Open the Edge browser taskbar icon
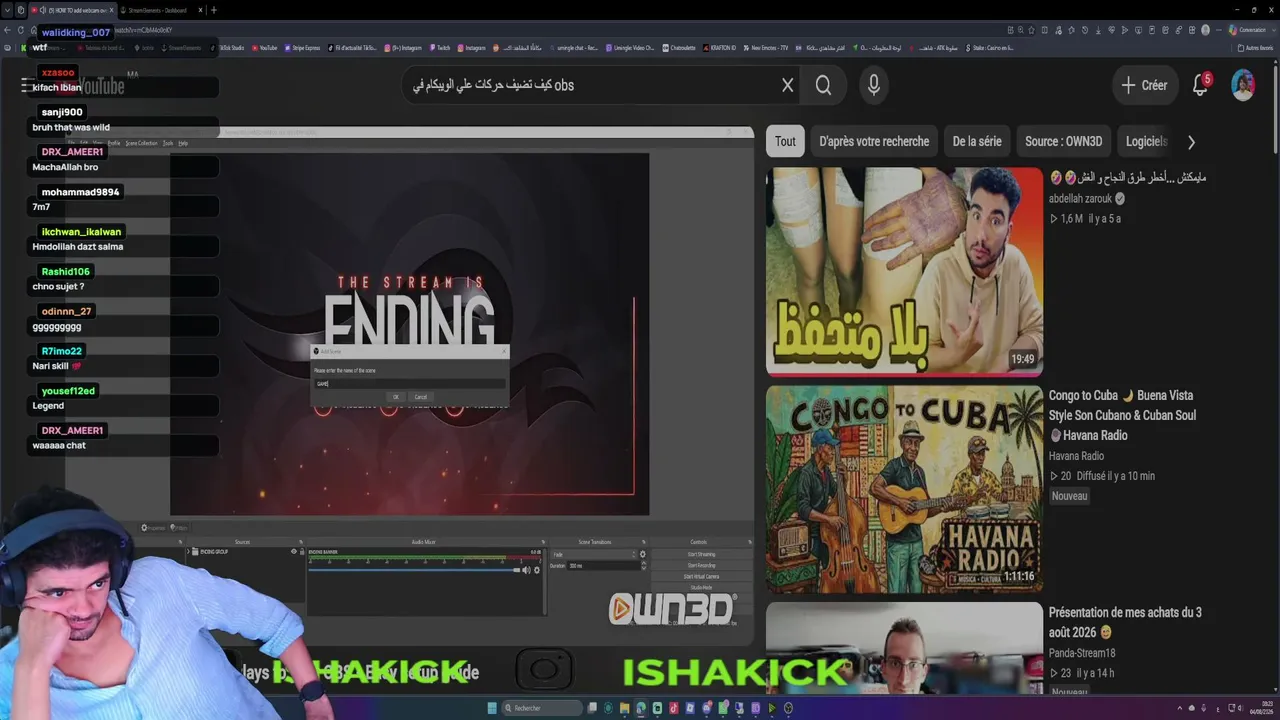Viewport: 1280px width, 720px height. [641, 708]
